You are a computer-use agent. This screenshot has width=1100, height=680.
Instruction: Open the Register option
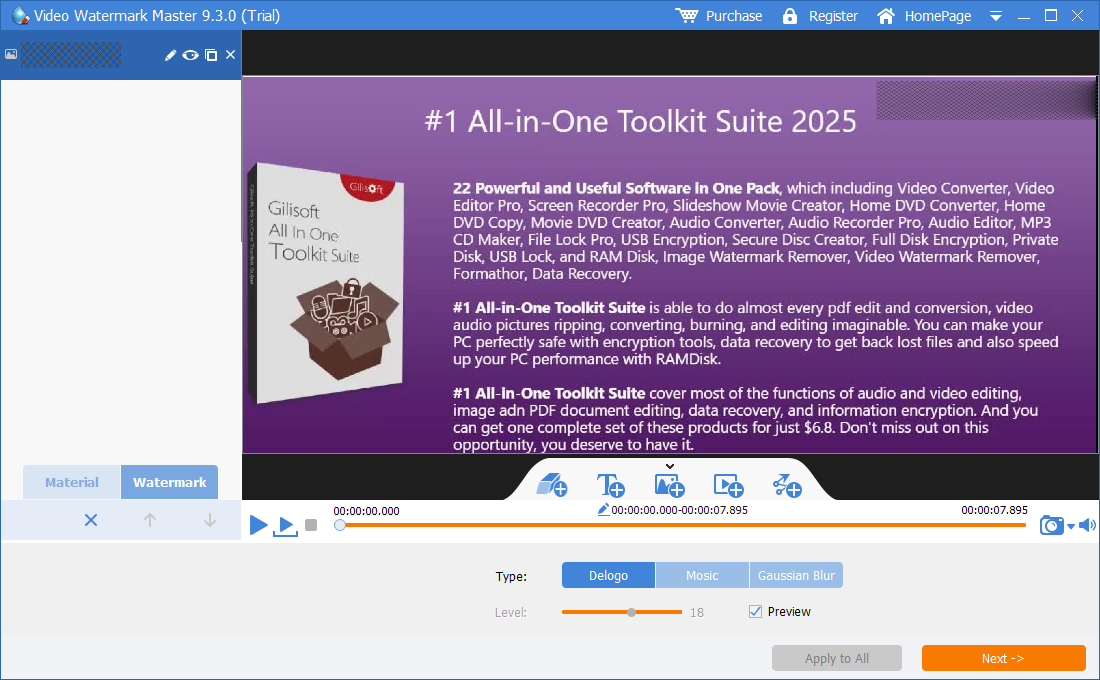(833, 15)
